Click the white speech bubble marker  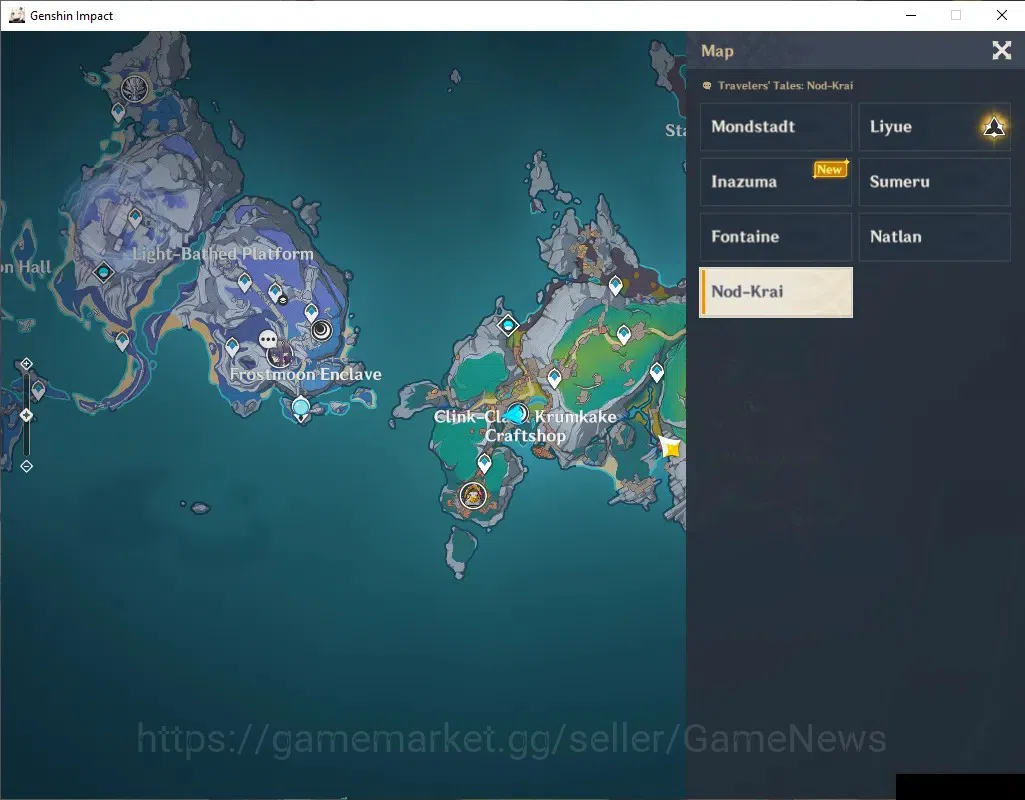coord(267,339)
